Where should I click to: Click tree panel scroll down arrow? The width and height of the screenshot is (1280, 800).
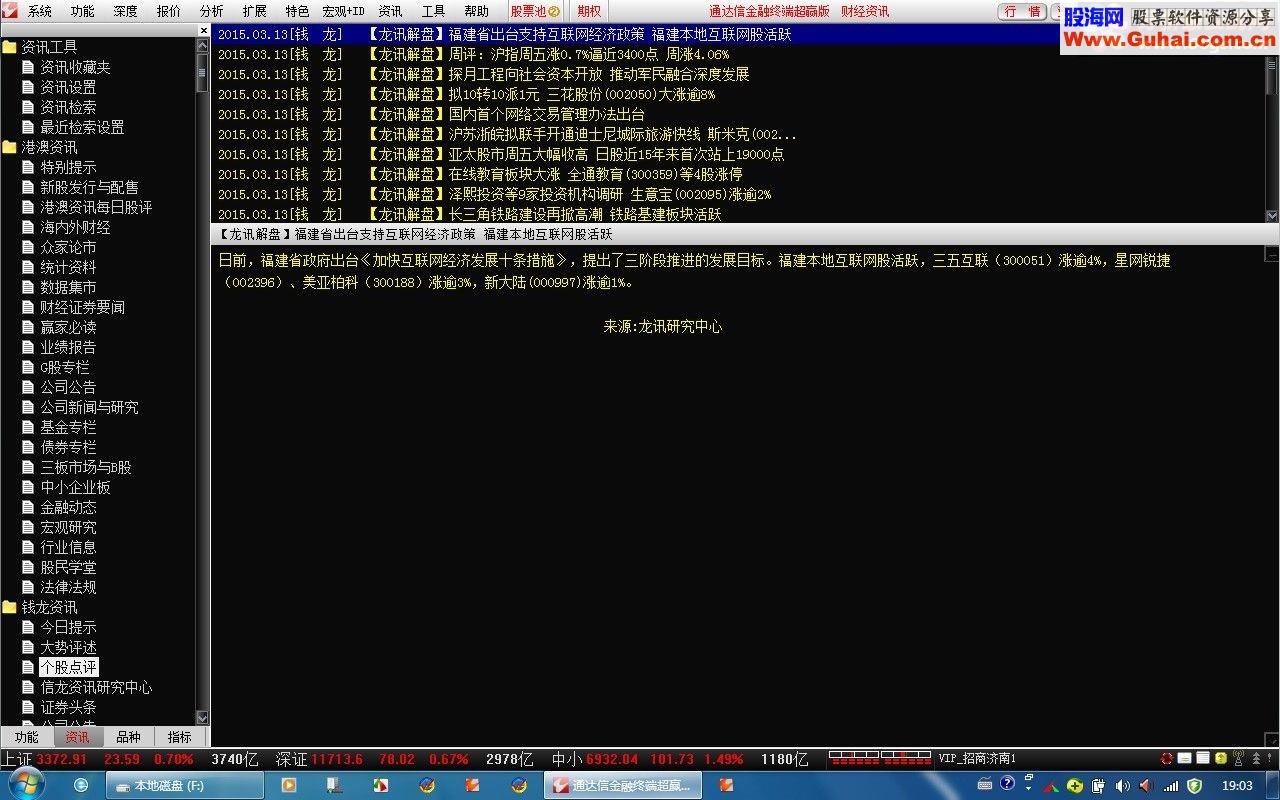(x=202, y=717)
